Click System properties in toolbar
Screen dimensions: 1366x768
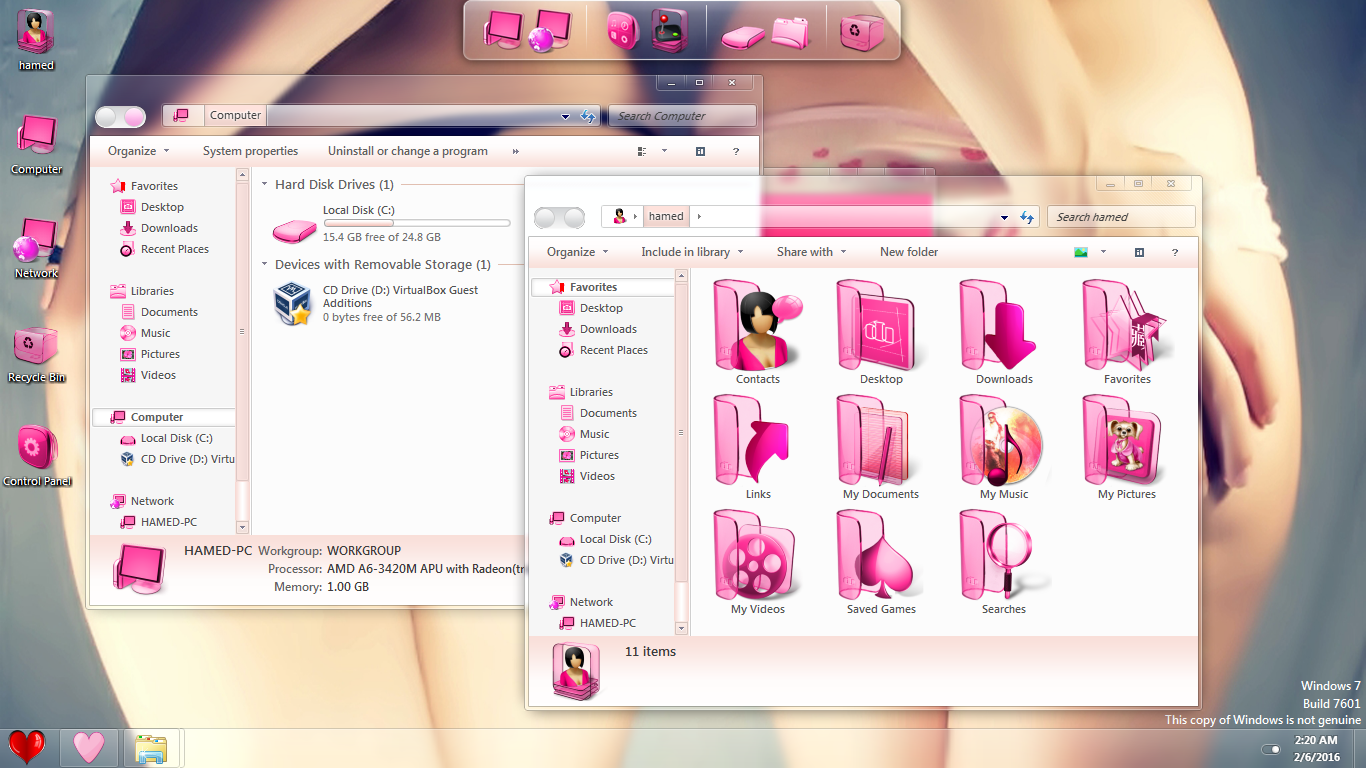pos(250,152)
